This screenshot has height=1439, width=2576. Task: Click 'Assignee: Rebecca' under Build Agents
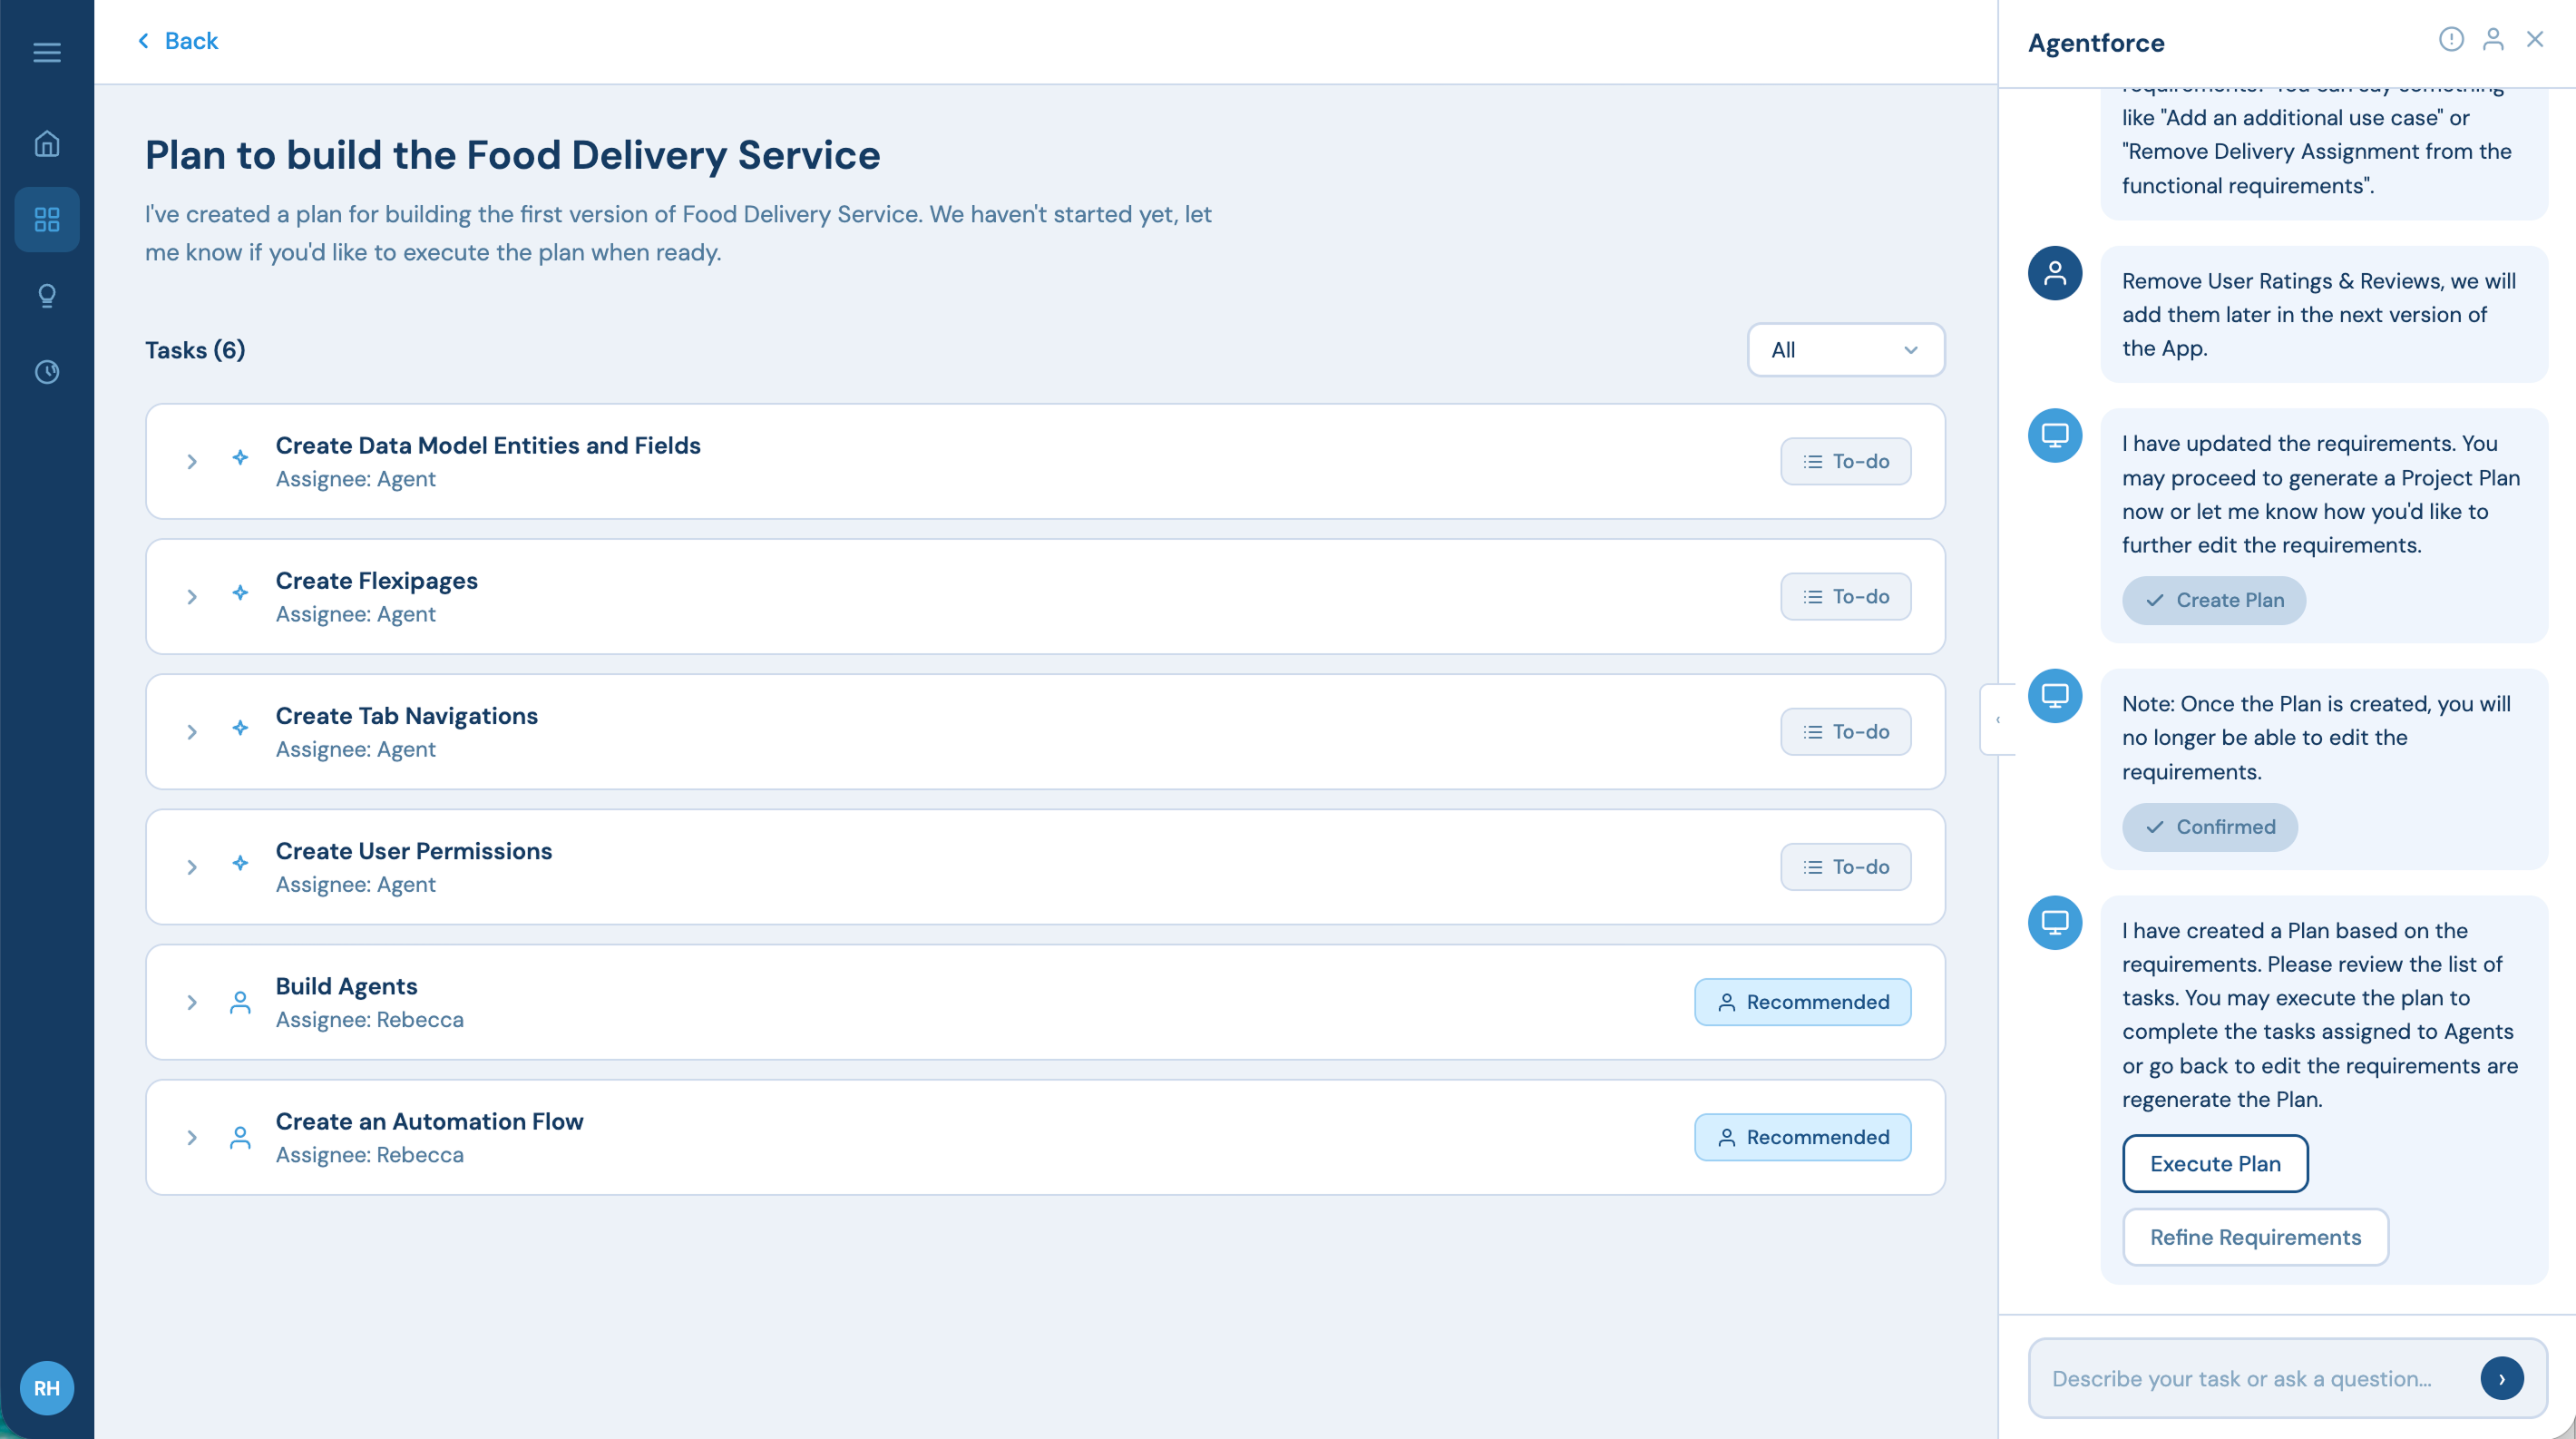pyautogui.click(x=370, y=1020)
